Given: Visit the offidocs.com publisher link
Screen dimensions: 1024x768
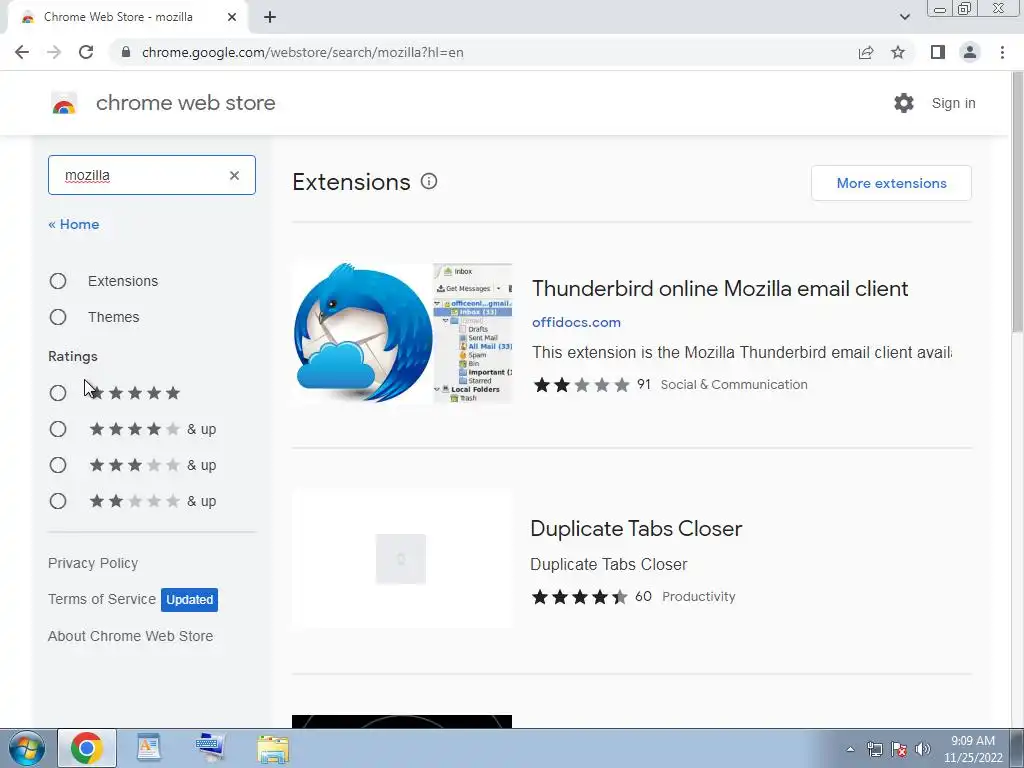Looking at the screenshot, I should 576,323.
